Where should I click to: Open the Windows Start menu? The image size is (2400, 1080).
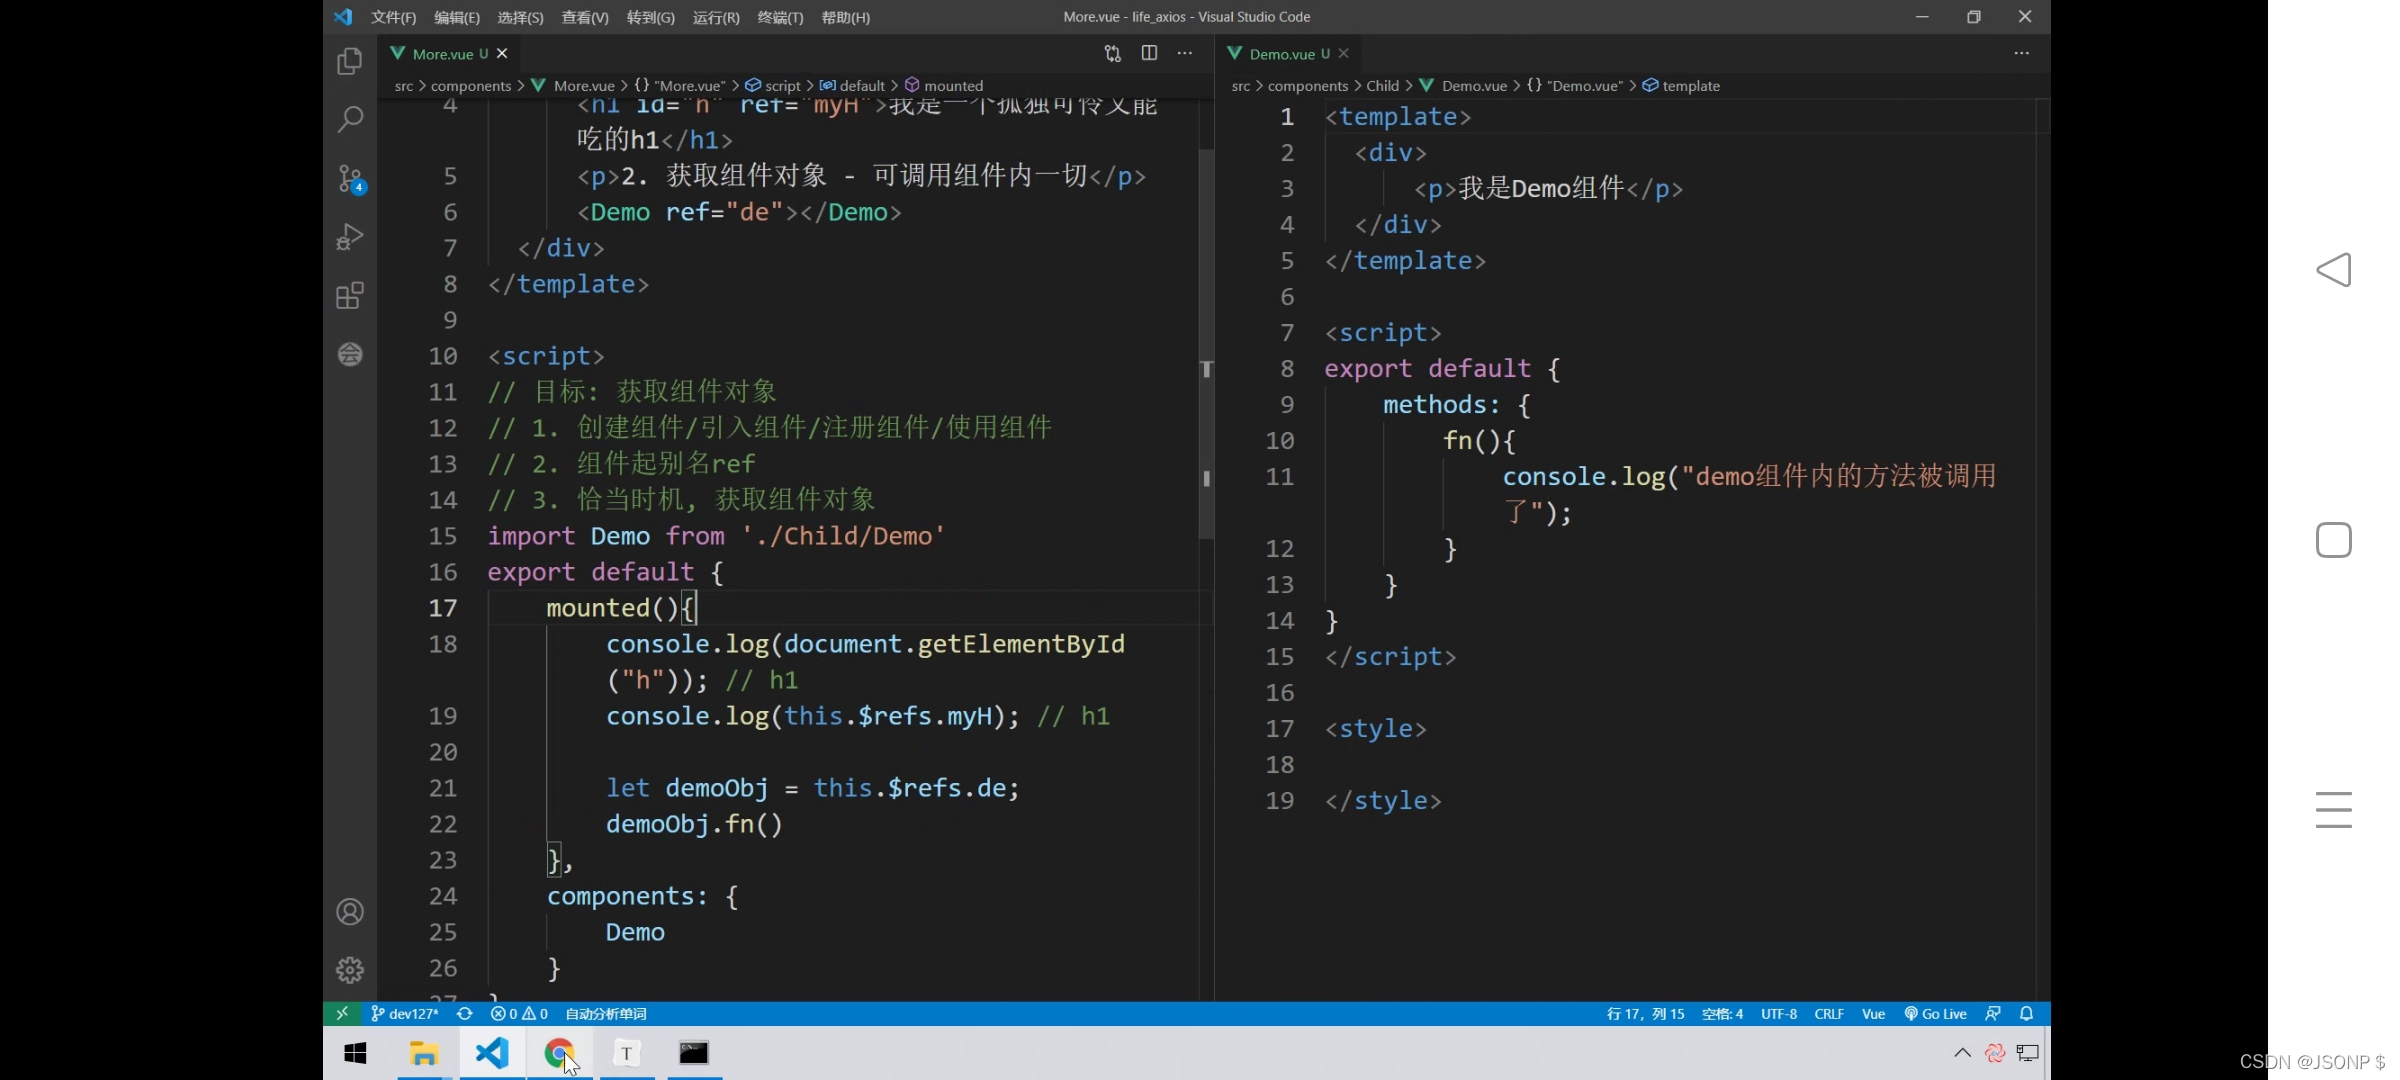[355, 1053]
